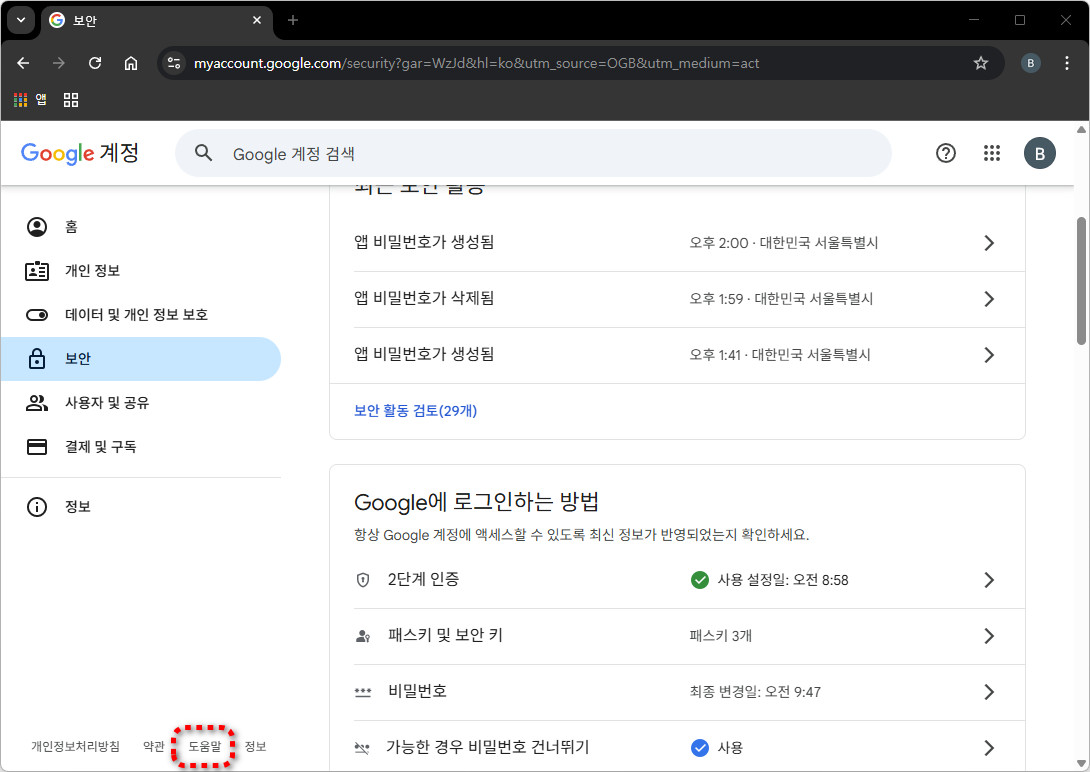
Task: Select 보안 in the sidebar
Action: (x=140, y=359)
